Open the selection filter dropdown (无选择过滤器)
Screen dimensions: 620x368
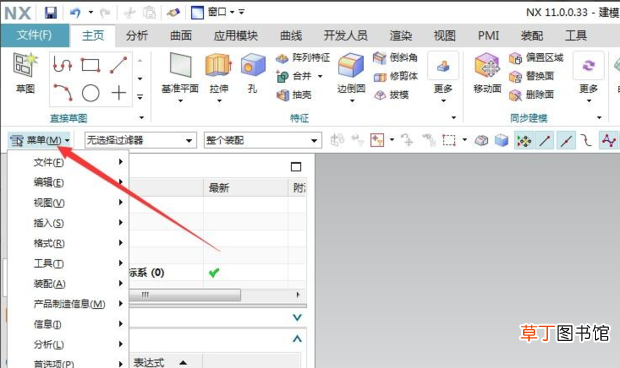pos(140,140)
